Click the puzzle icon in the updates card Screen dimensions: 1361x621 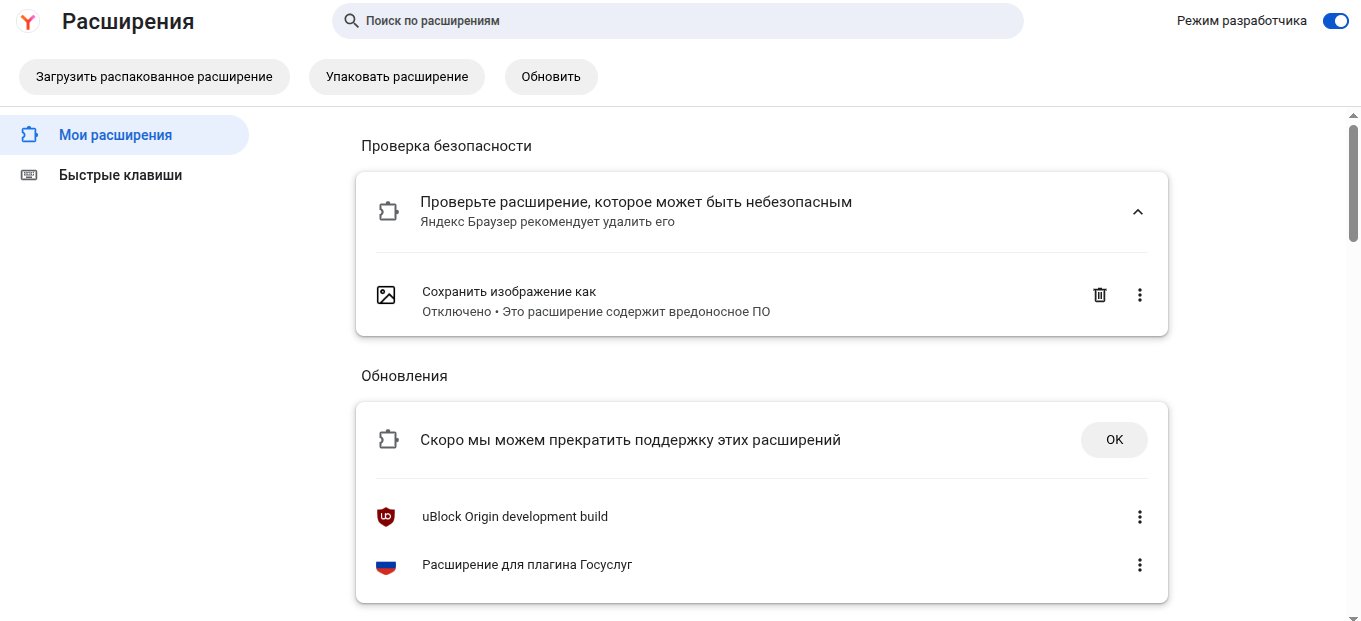(x=388, y=440)
